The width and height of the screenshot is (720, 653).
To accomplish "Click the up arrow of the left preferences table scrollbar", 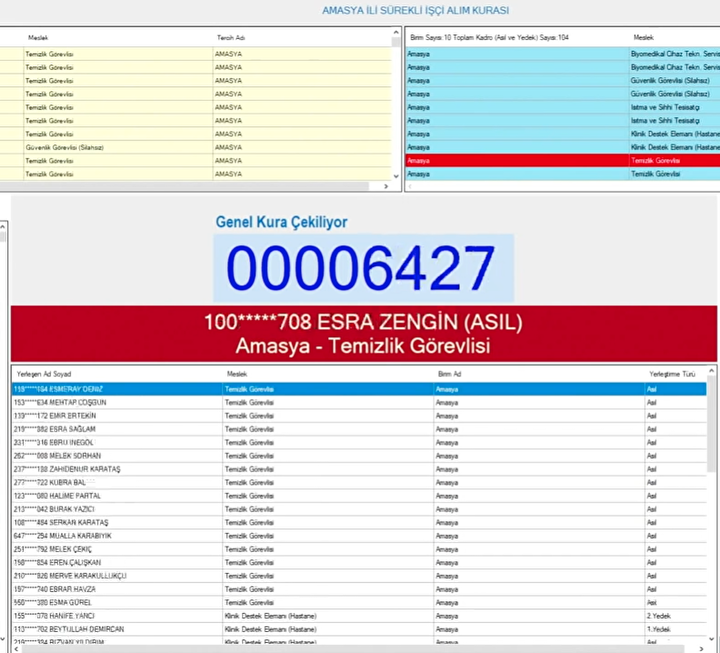I will [396, 32].
